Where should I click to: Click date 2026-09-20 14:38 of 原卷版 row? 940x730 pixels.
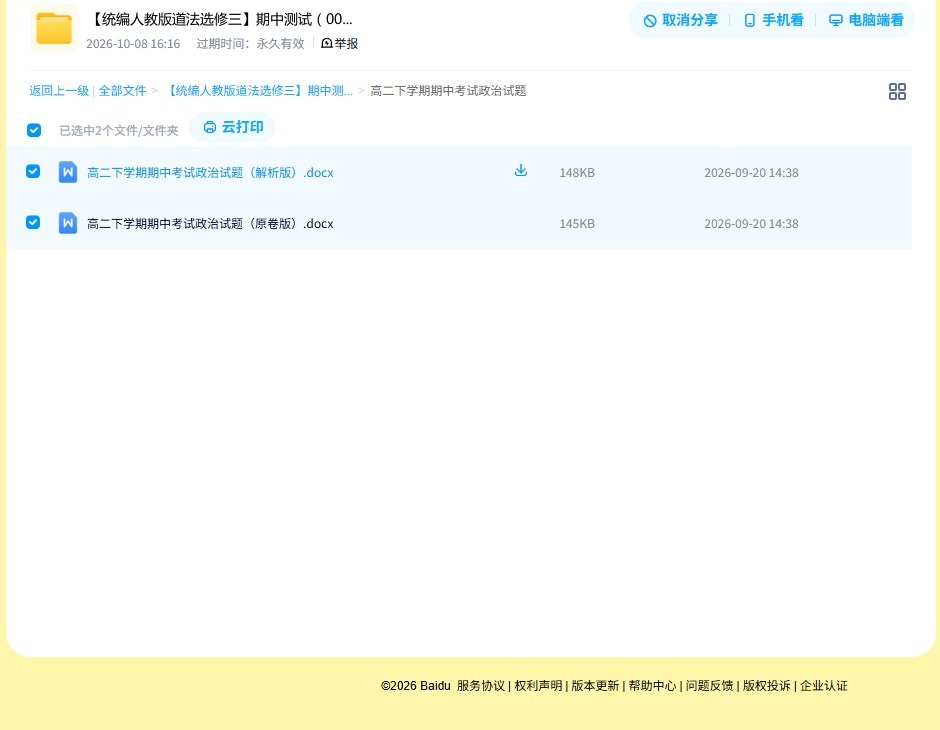click(x=751, y=224)
